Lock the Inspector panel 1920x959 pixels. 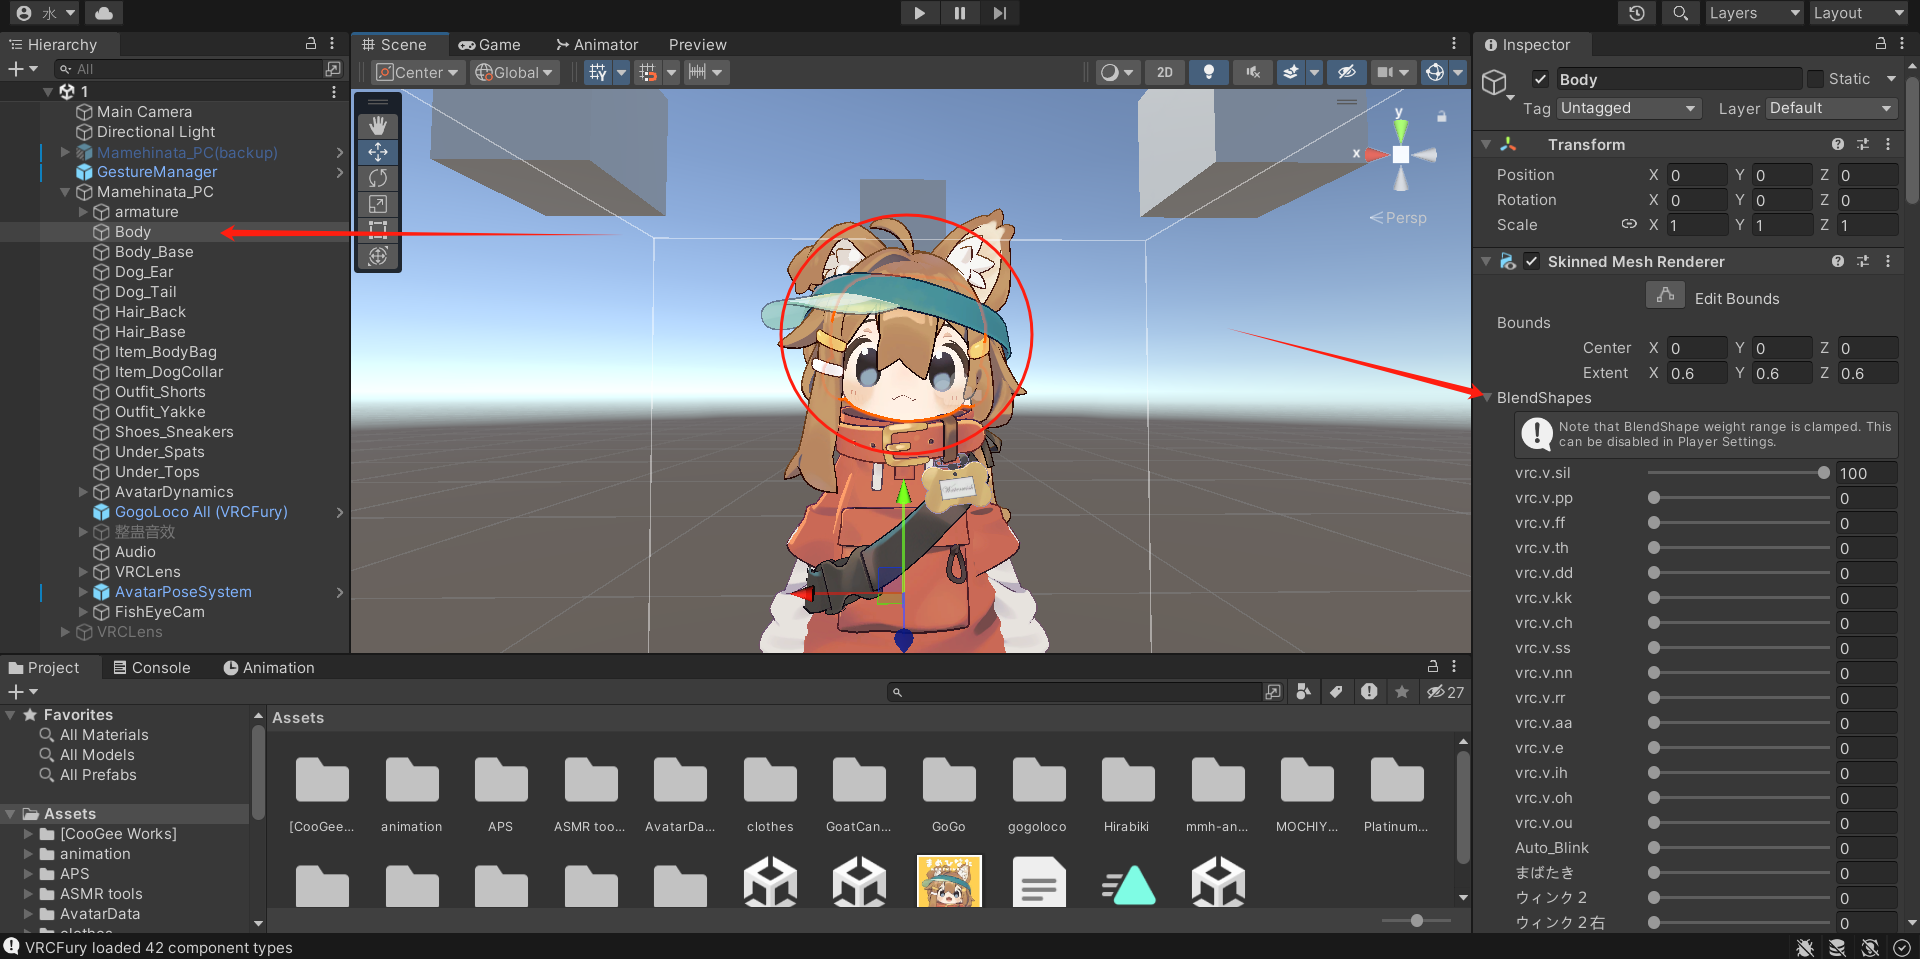coord(1880,44)
